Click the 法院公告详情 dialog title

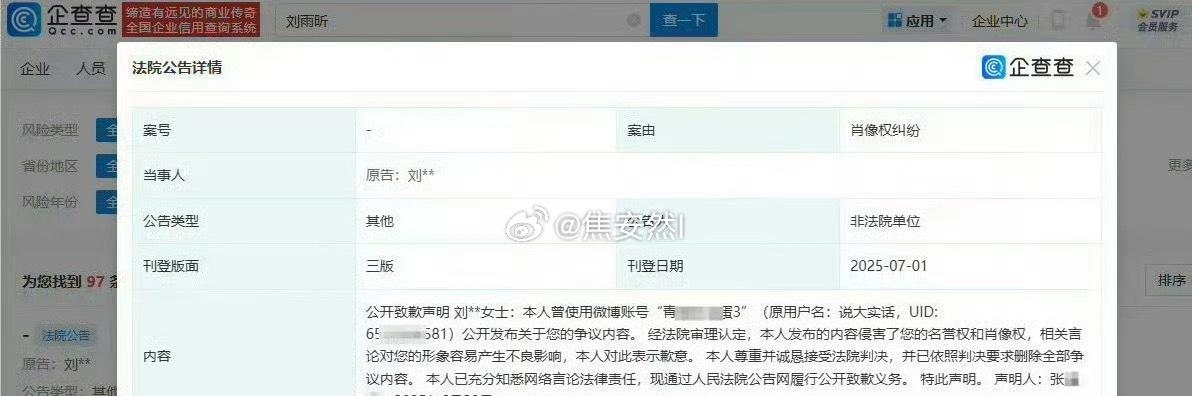point(177,68)
